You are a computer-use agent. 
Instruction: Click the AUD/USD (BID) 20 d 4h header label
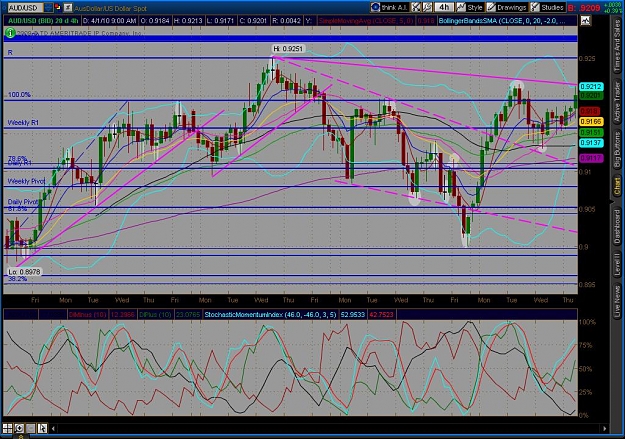coord(43,20)
